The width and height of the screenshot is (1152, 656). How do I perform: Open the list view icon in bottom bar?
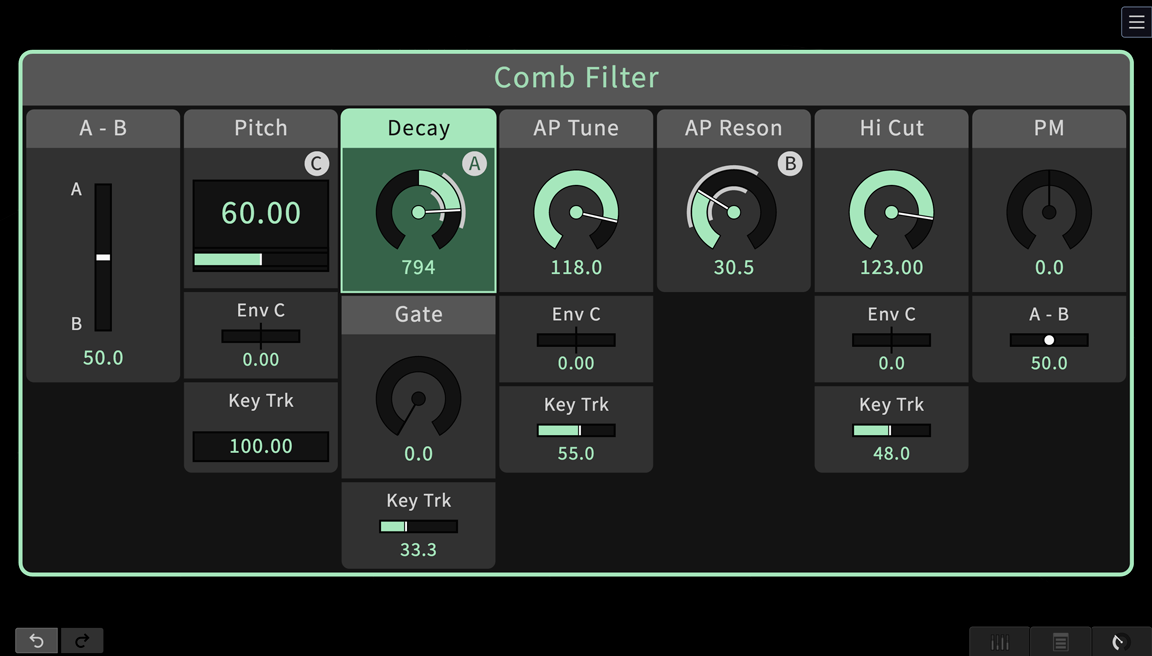tap(1061, 642)
